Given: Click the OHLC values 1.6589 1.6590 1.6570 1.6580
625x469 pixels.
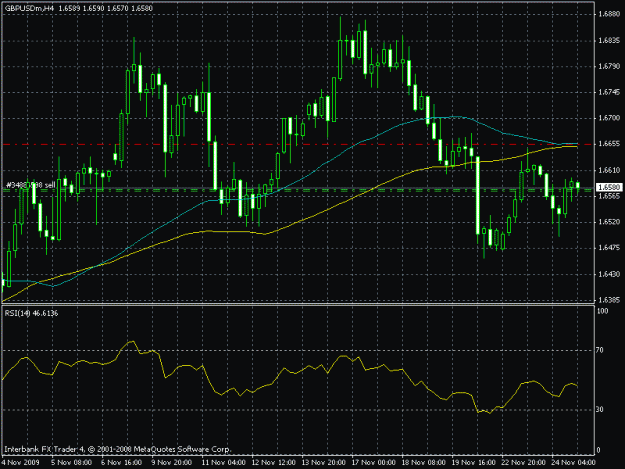Looking at the screenshot, I should coord(105,8).
